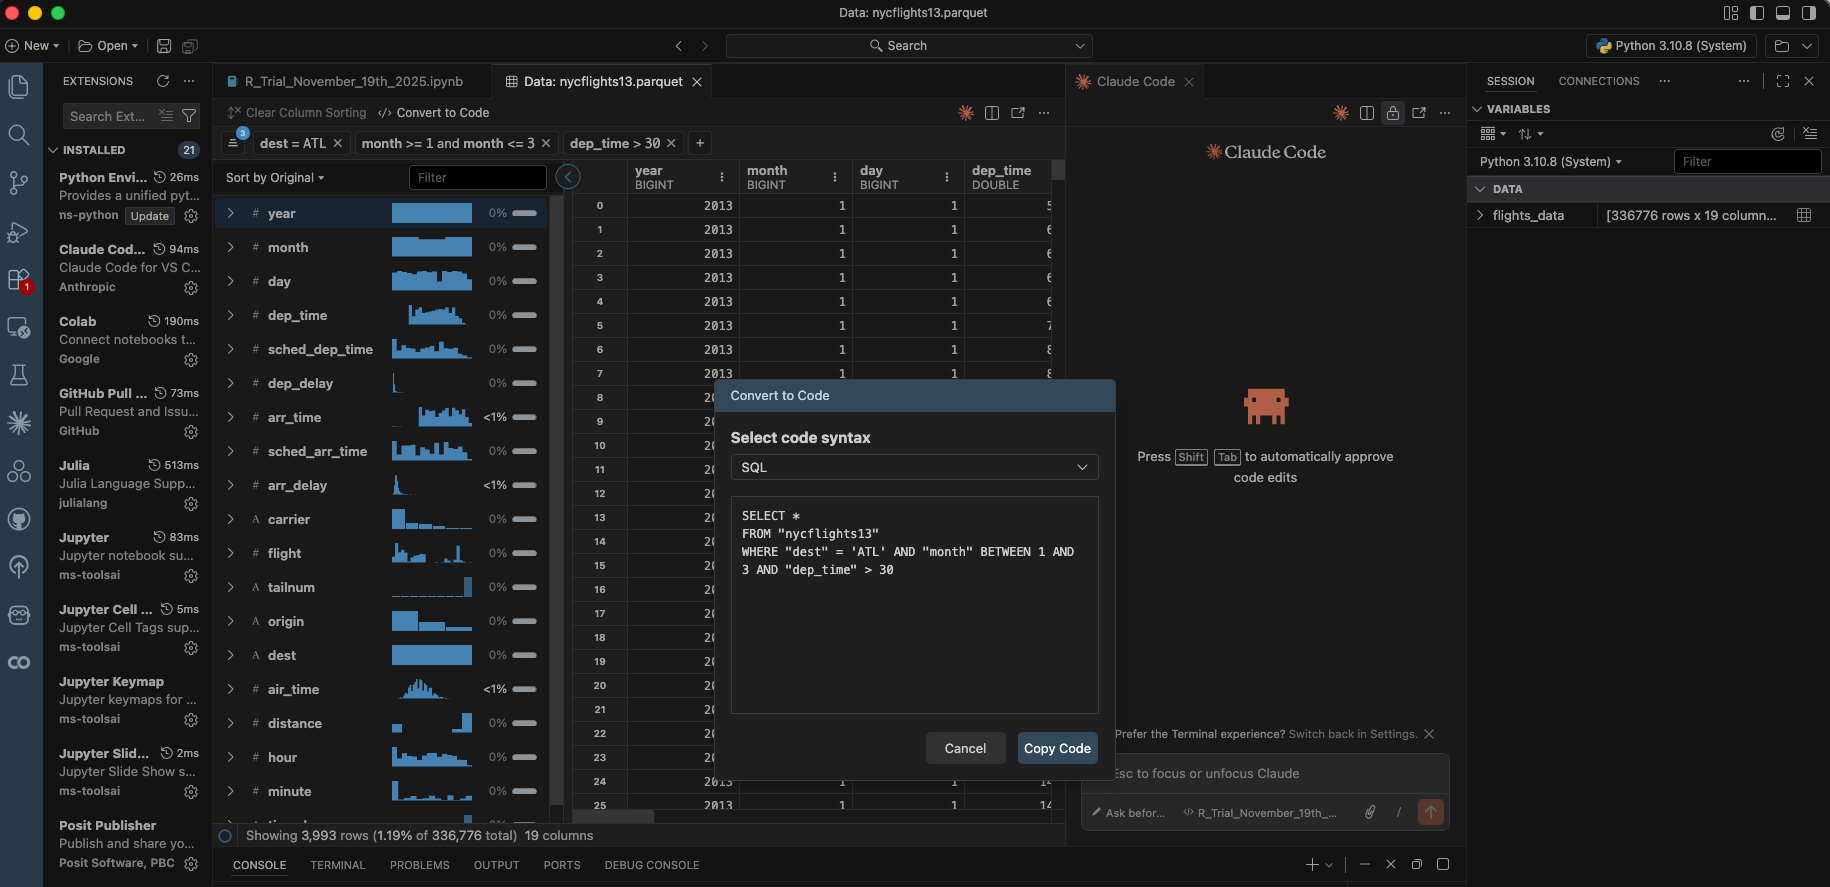Click attach file paperclip in Claude input
Viewport: 1830px width, 887px height.
click(1370, 812)
